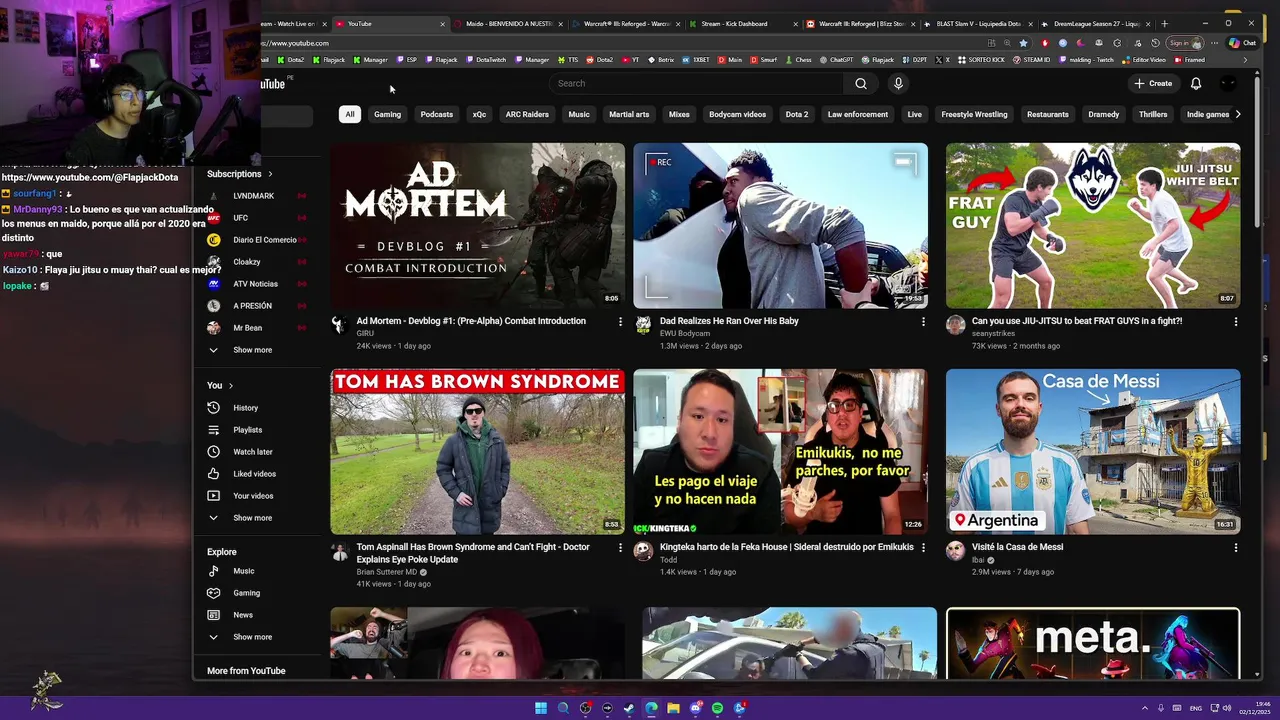1280x720 pixels.
Task: Select the Podcasts category chip
Action: [436, 114]
